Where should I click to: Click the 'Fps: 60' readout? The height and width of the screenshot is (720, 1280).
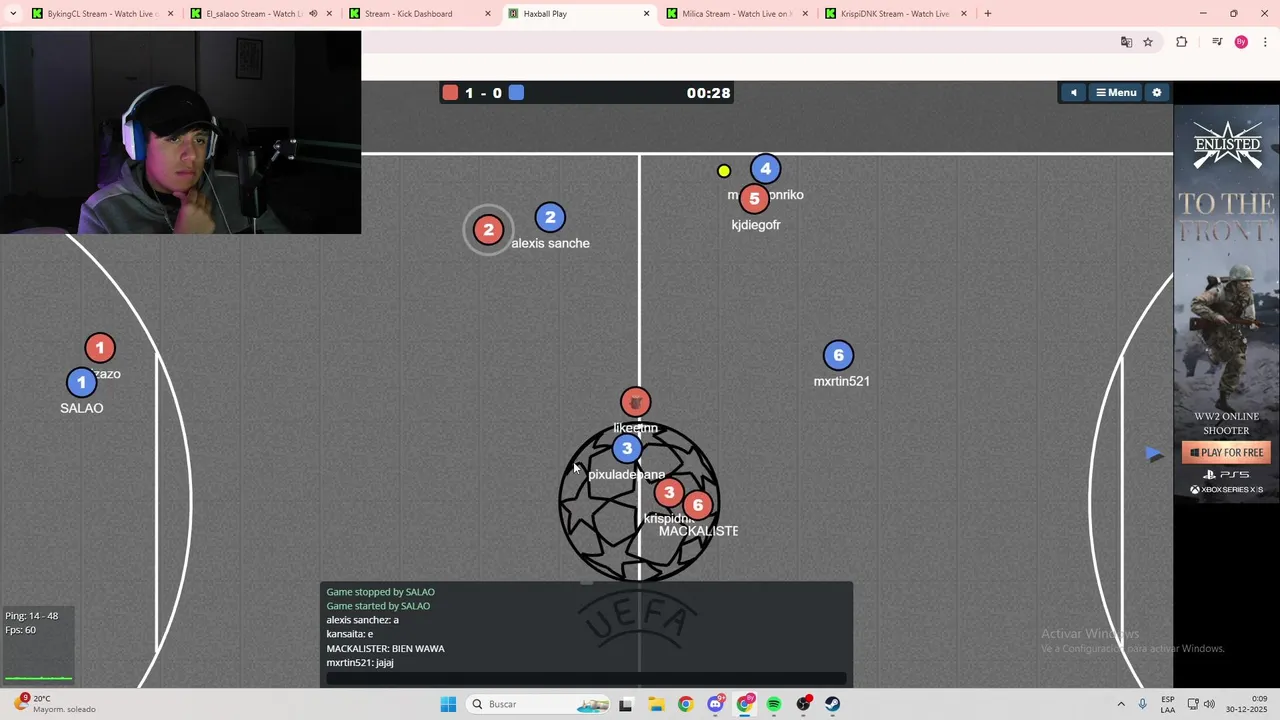[x=20, y=630]
